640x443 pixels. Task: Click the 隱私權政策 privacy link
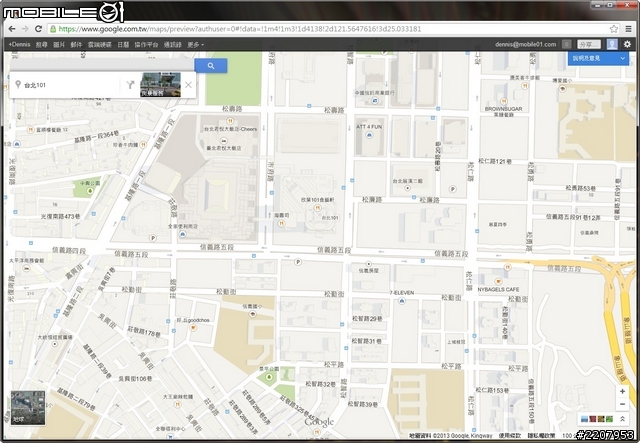tap(541, 436)
